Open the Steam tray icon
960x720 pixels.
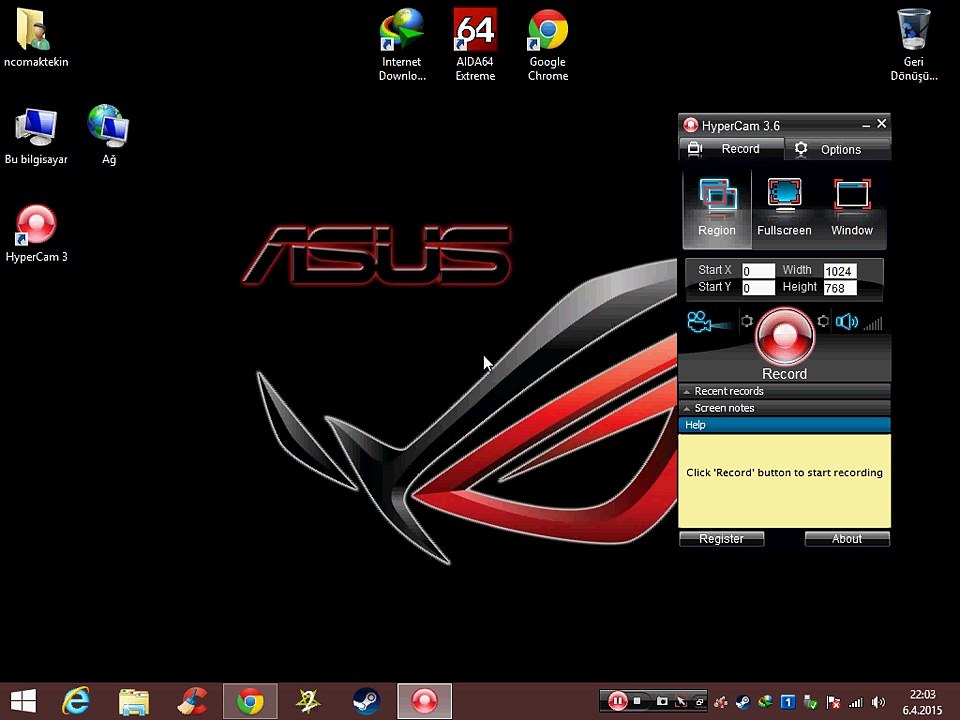[x=743, y=702]
